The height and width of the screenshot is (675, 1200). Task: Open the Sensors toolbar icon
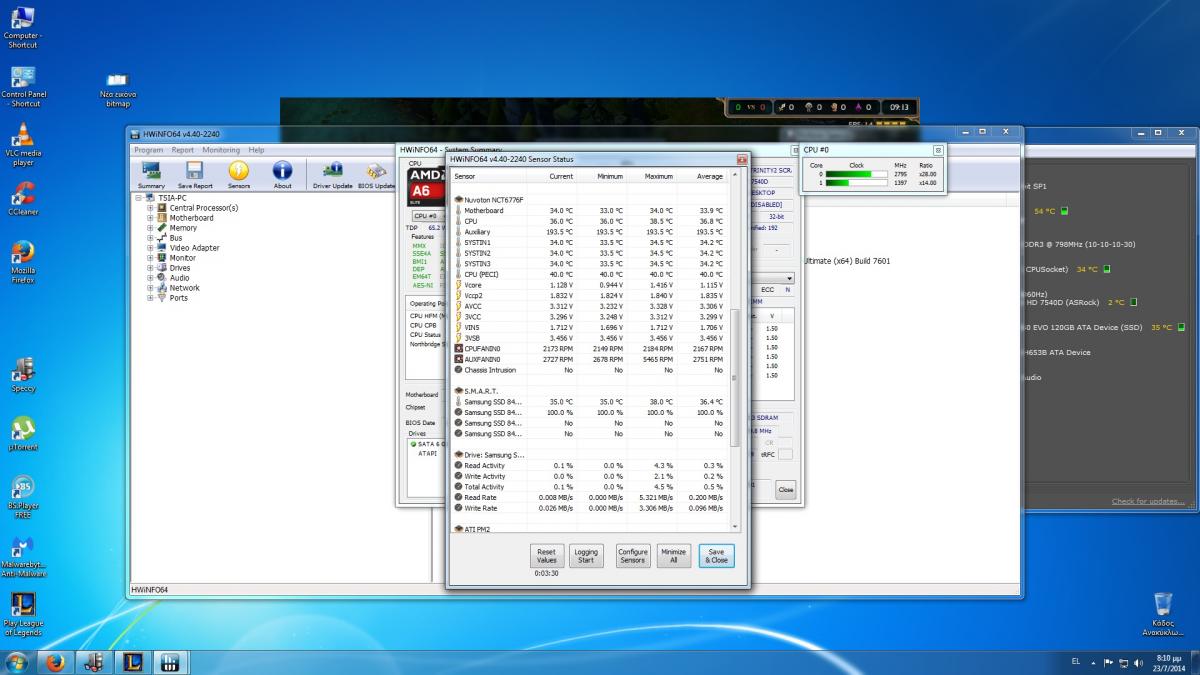[239, 175]
